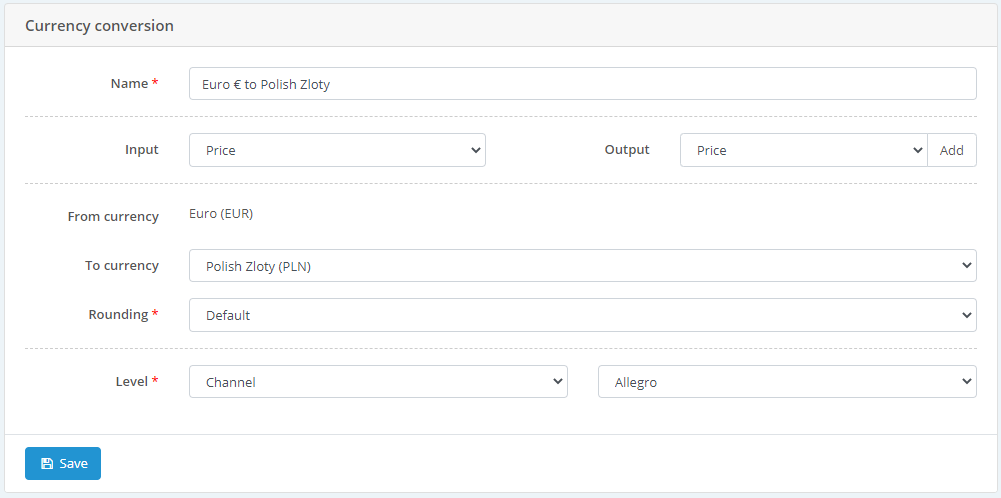
Task: Click the Name field label
Action: [129, 84]
